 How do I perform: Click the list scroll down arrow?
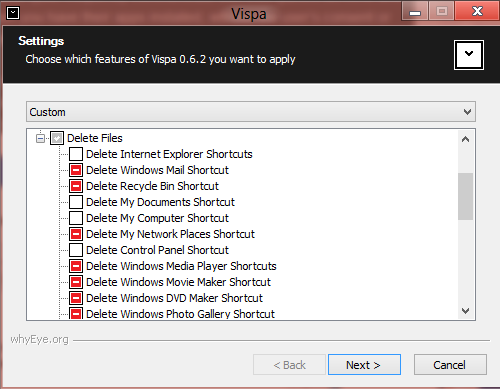[x=465, y=311]
